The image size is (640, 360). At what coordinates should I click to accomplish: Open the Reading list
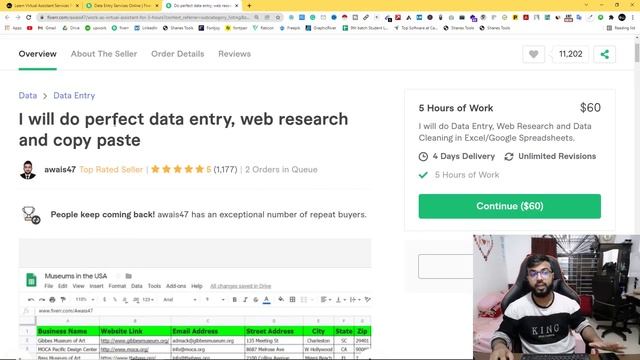pyautogui.click(x=621, y=28)
